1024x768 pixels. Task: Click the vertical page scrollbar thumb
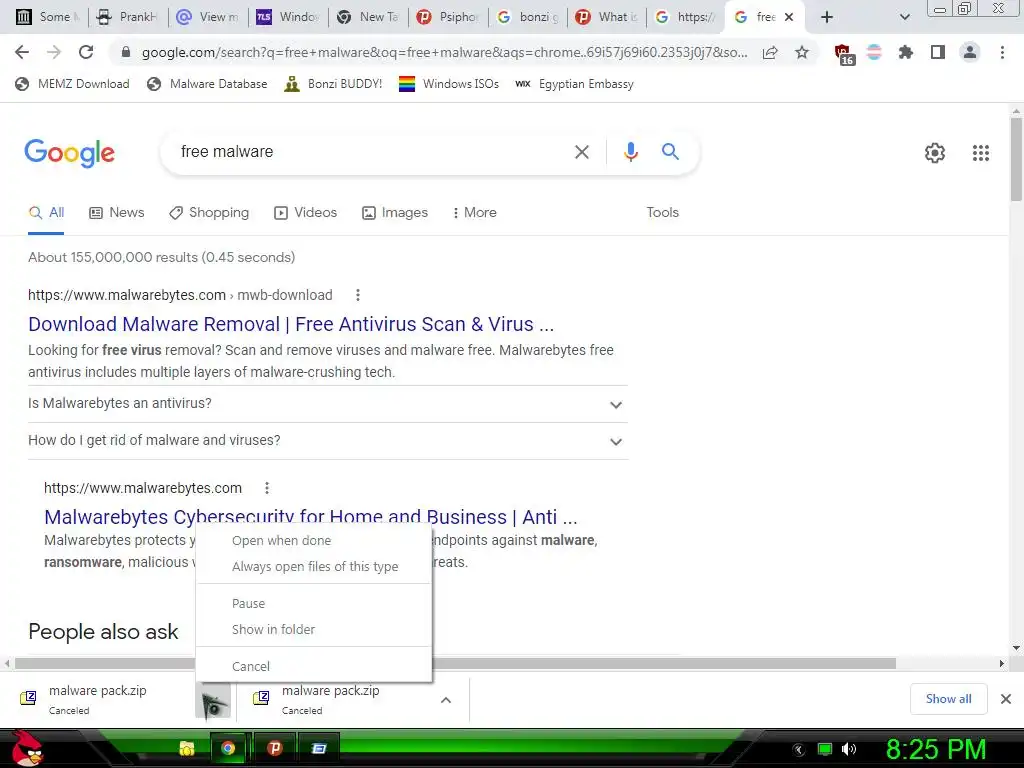[x=1016, y=160]
